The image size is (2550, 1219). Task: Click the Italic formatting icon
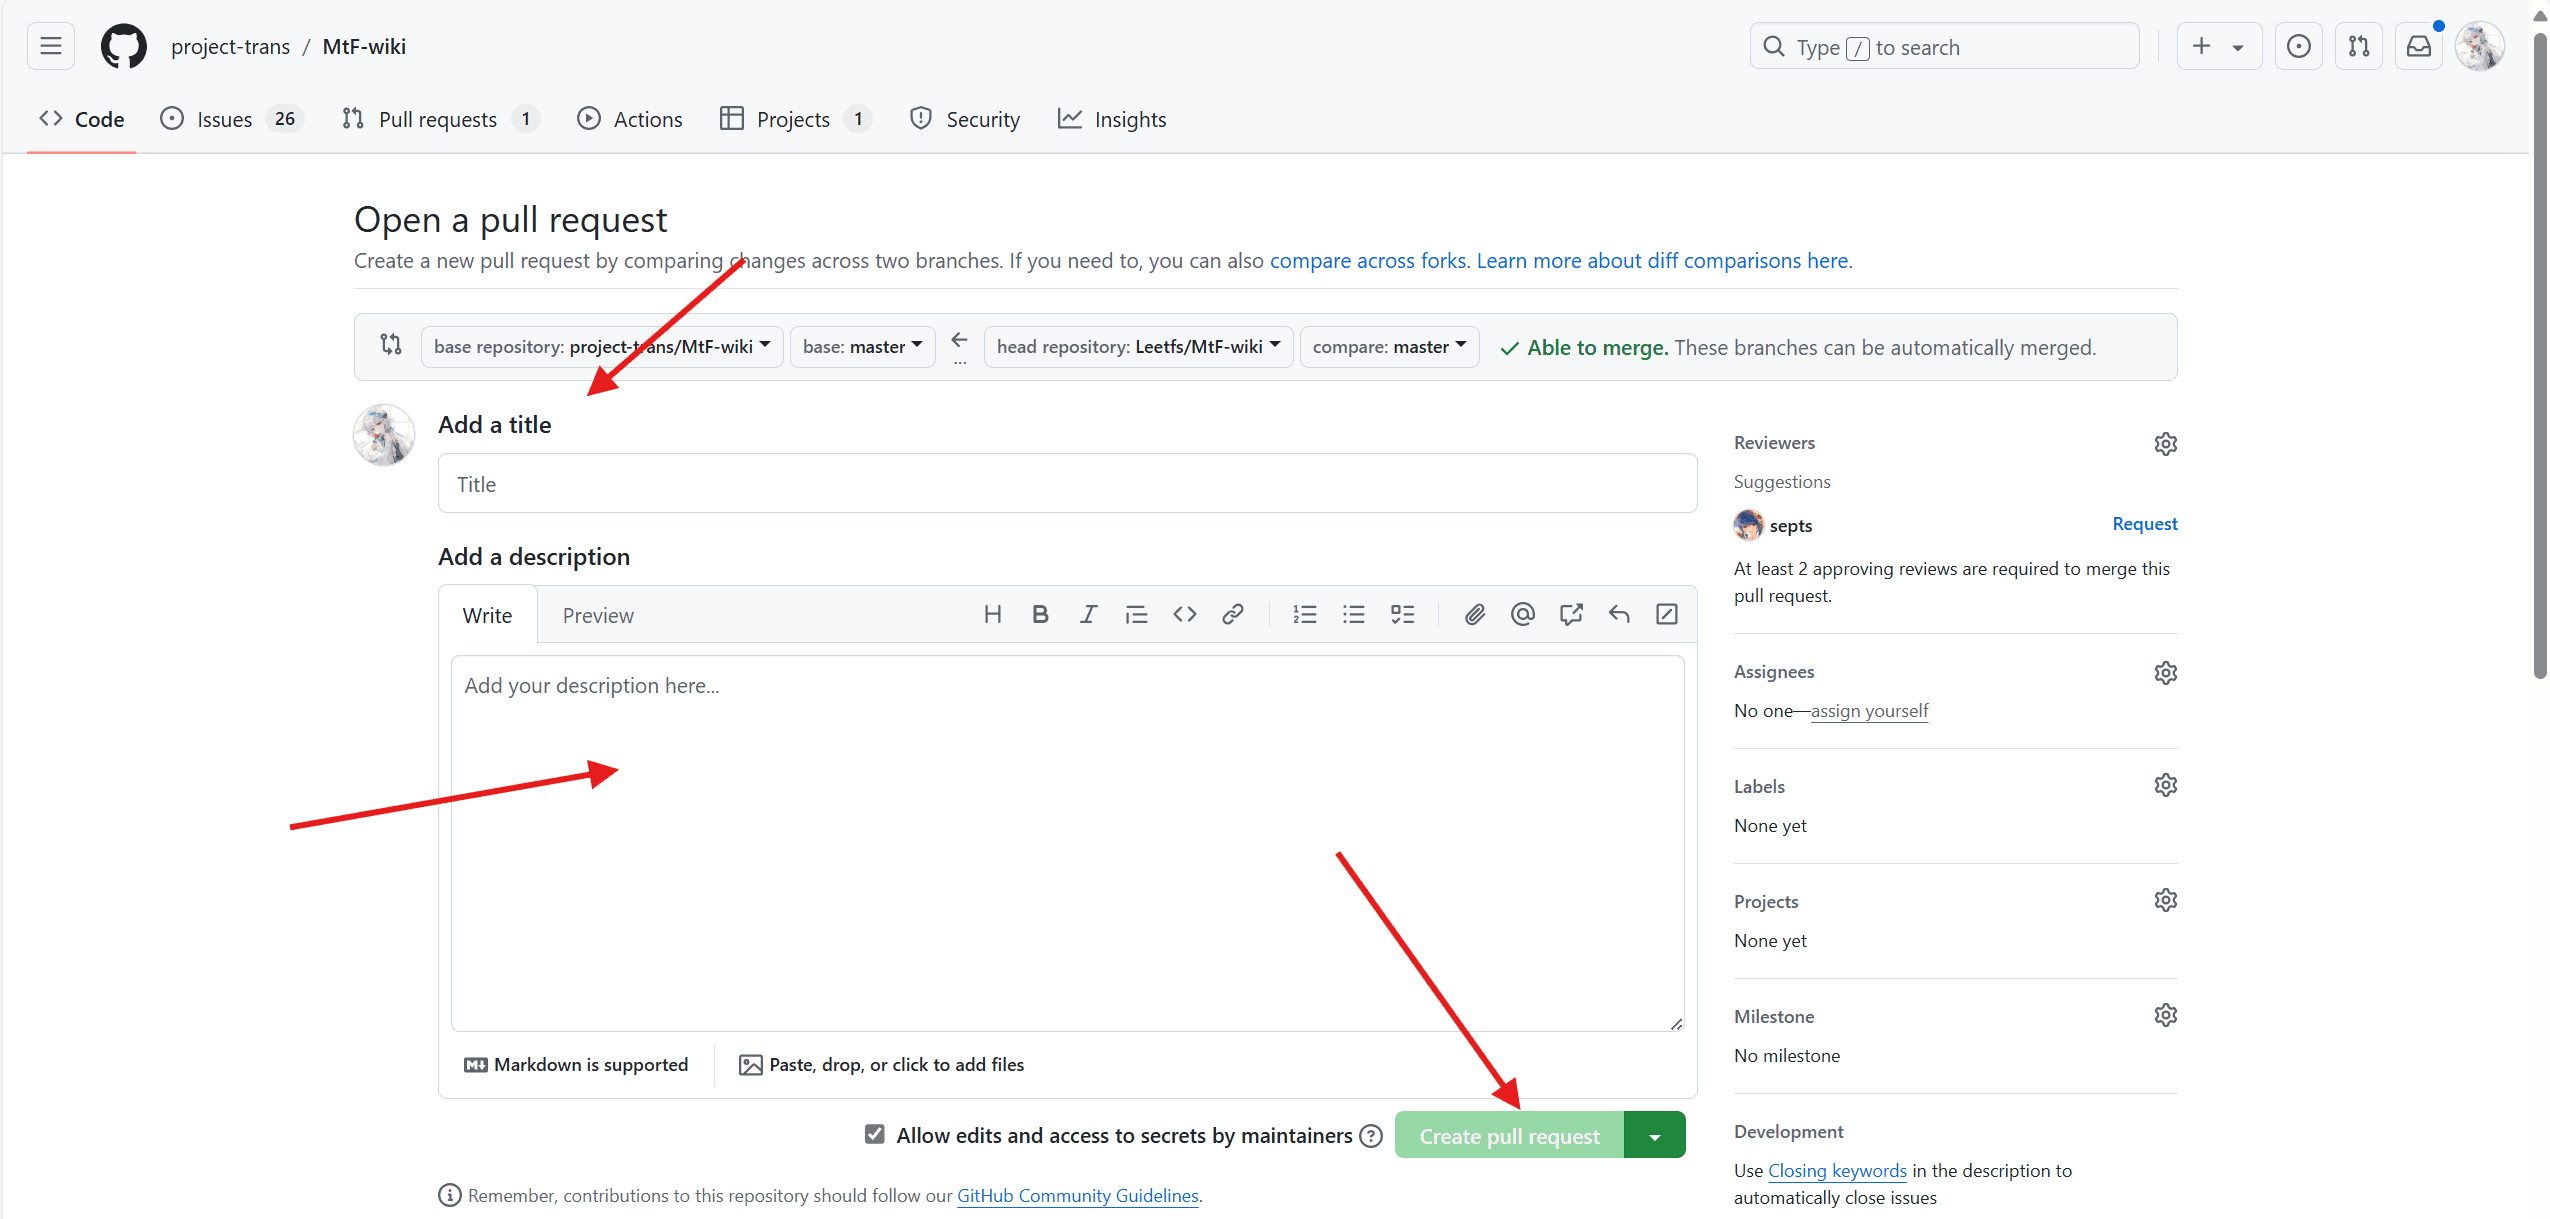pyautogui.click(x=1088, y=614)
